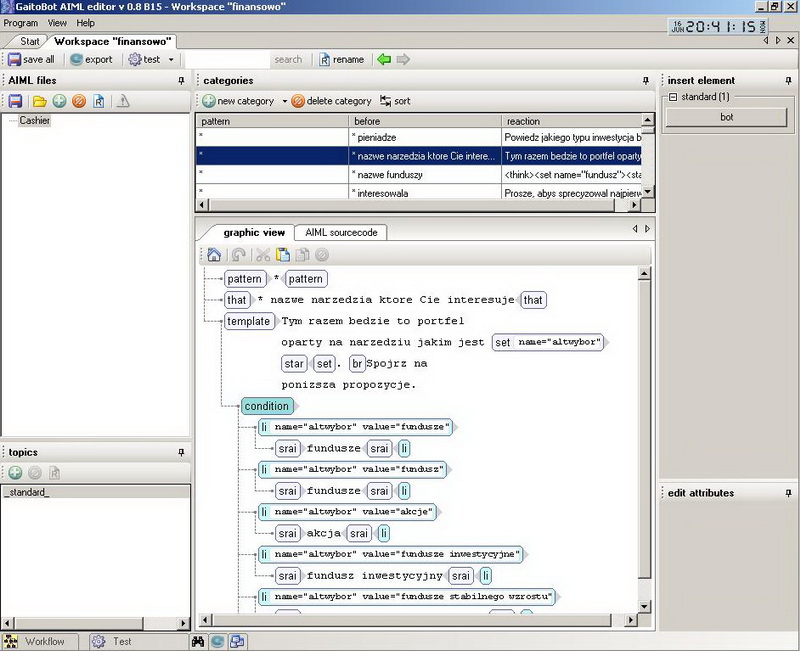The height and width of the screenshot is (651, 800).
Task: Open the Program menu
Action: pyautogui.click(x=20, y=23)
